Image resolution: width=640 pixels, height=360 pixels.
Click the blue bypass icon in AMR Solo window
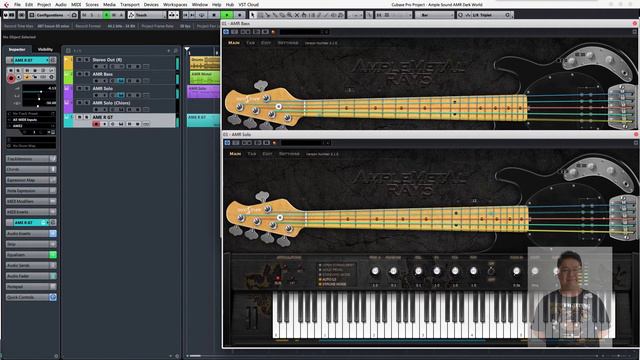click(x=227, y=142)
